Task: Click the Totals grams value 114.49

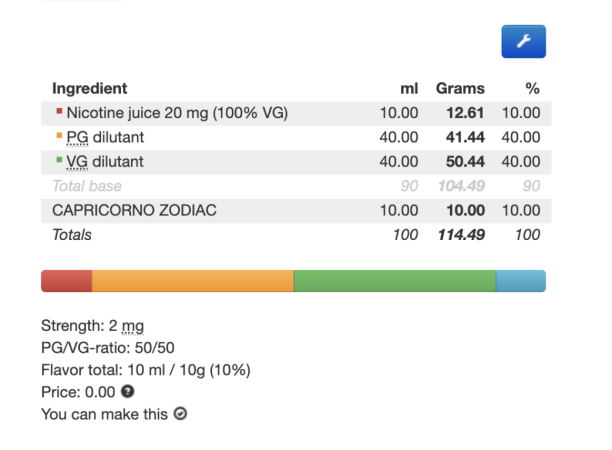Action: [461, 235]
